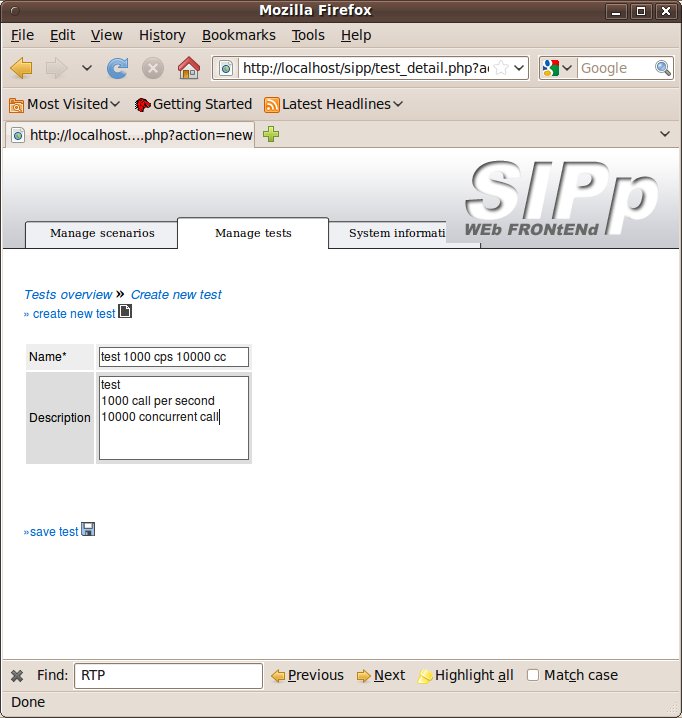
Task: Open the Getting Started bookmark
Action: click(193, 104)
